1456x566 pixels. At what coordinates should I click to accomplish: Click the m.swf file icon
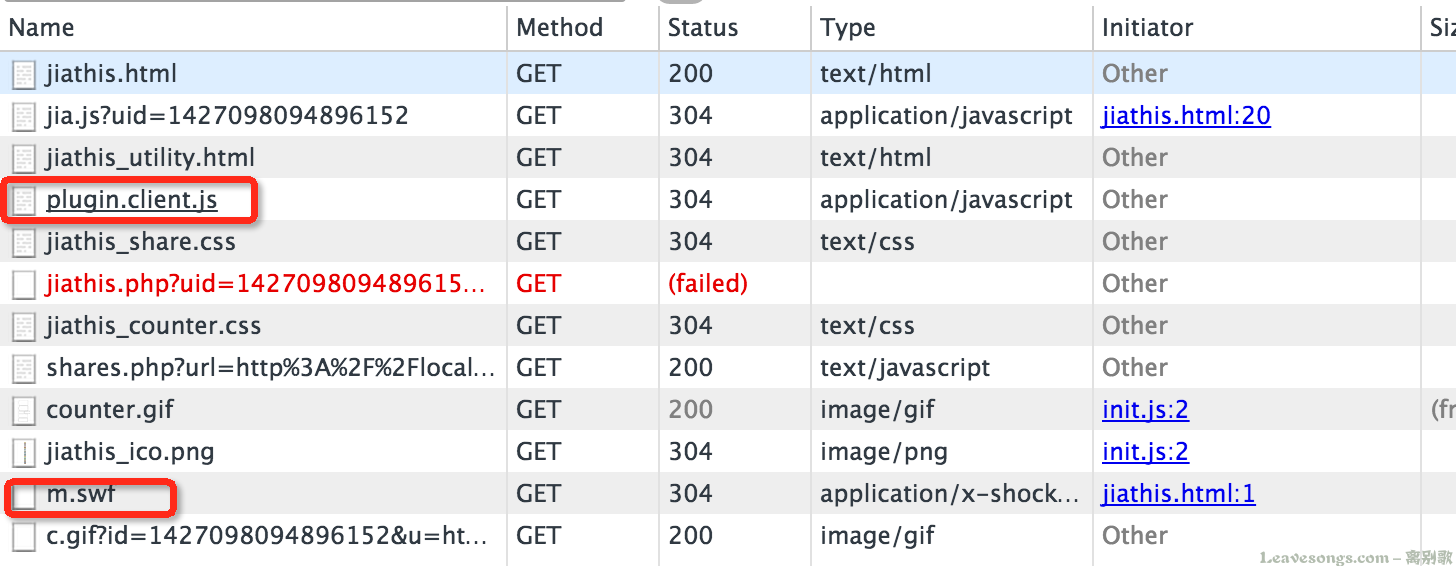(24, 494)
